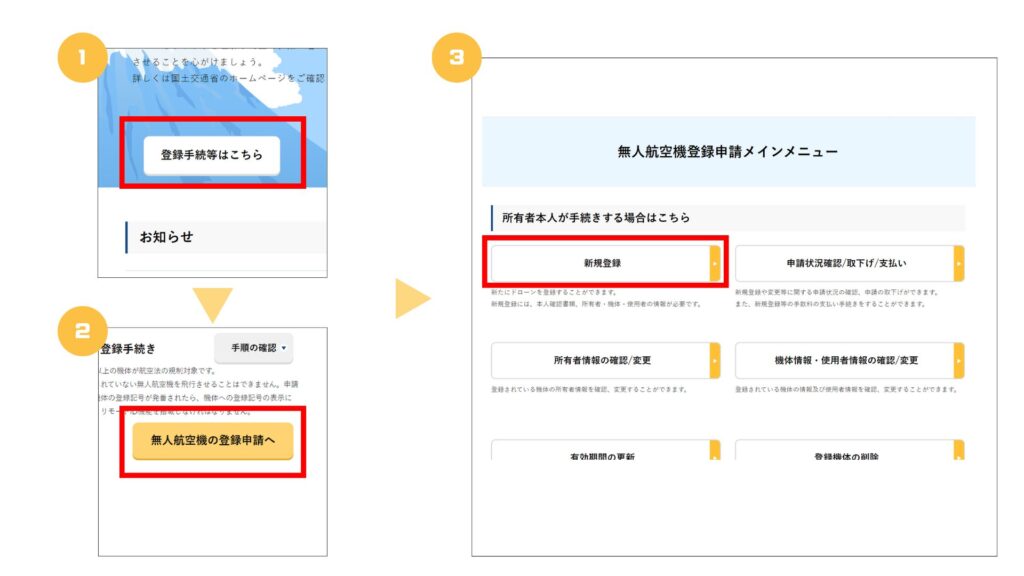
Task: Click the 登録手続等はこちら button
Action: tap(211, 155)
